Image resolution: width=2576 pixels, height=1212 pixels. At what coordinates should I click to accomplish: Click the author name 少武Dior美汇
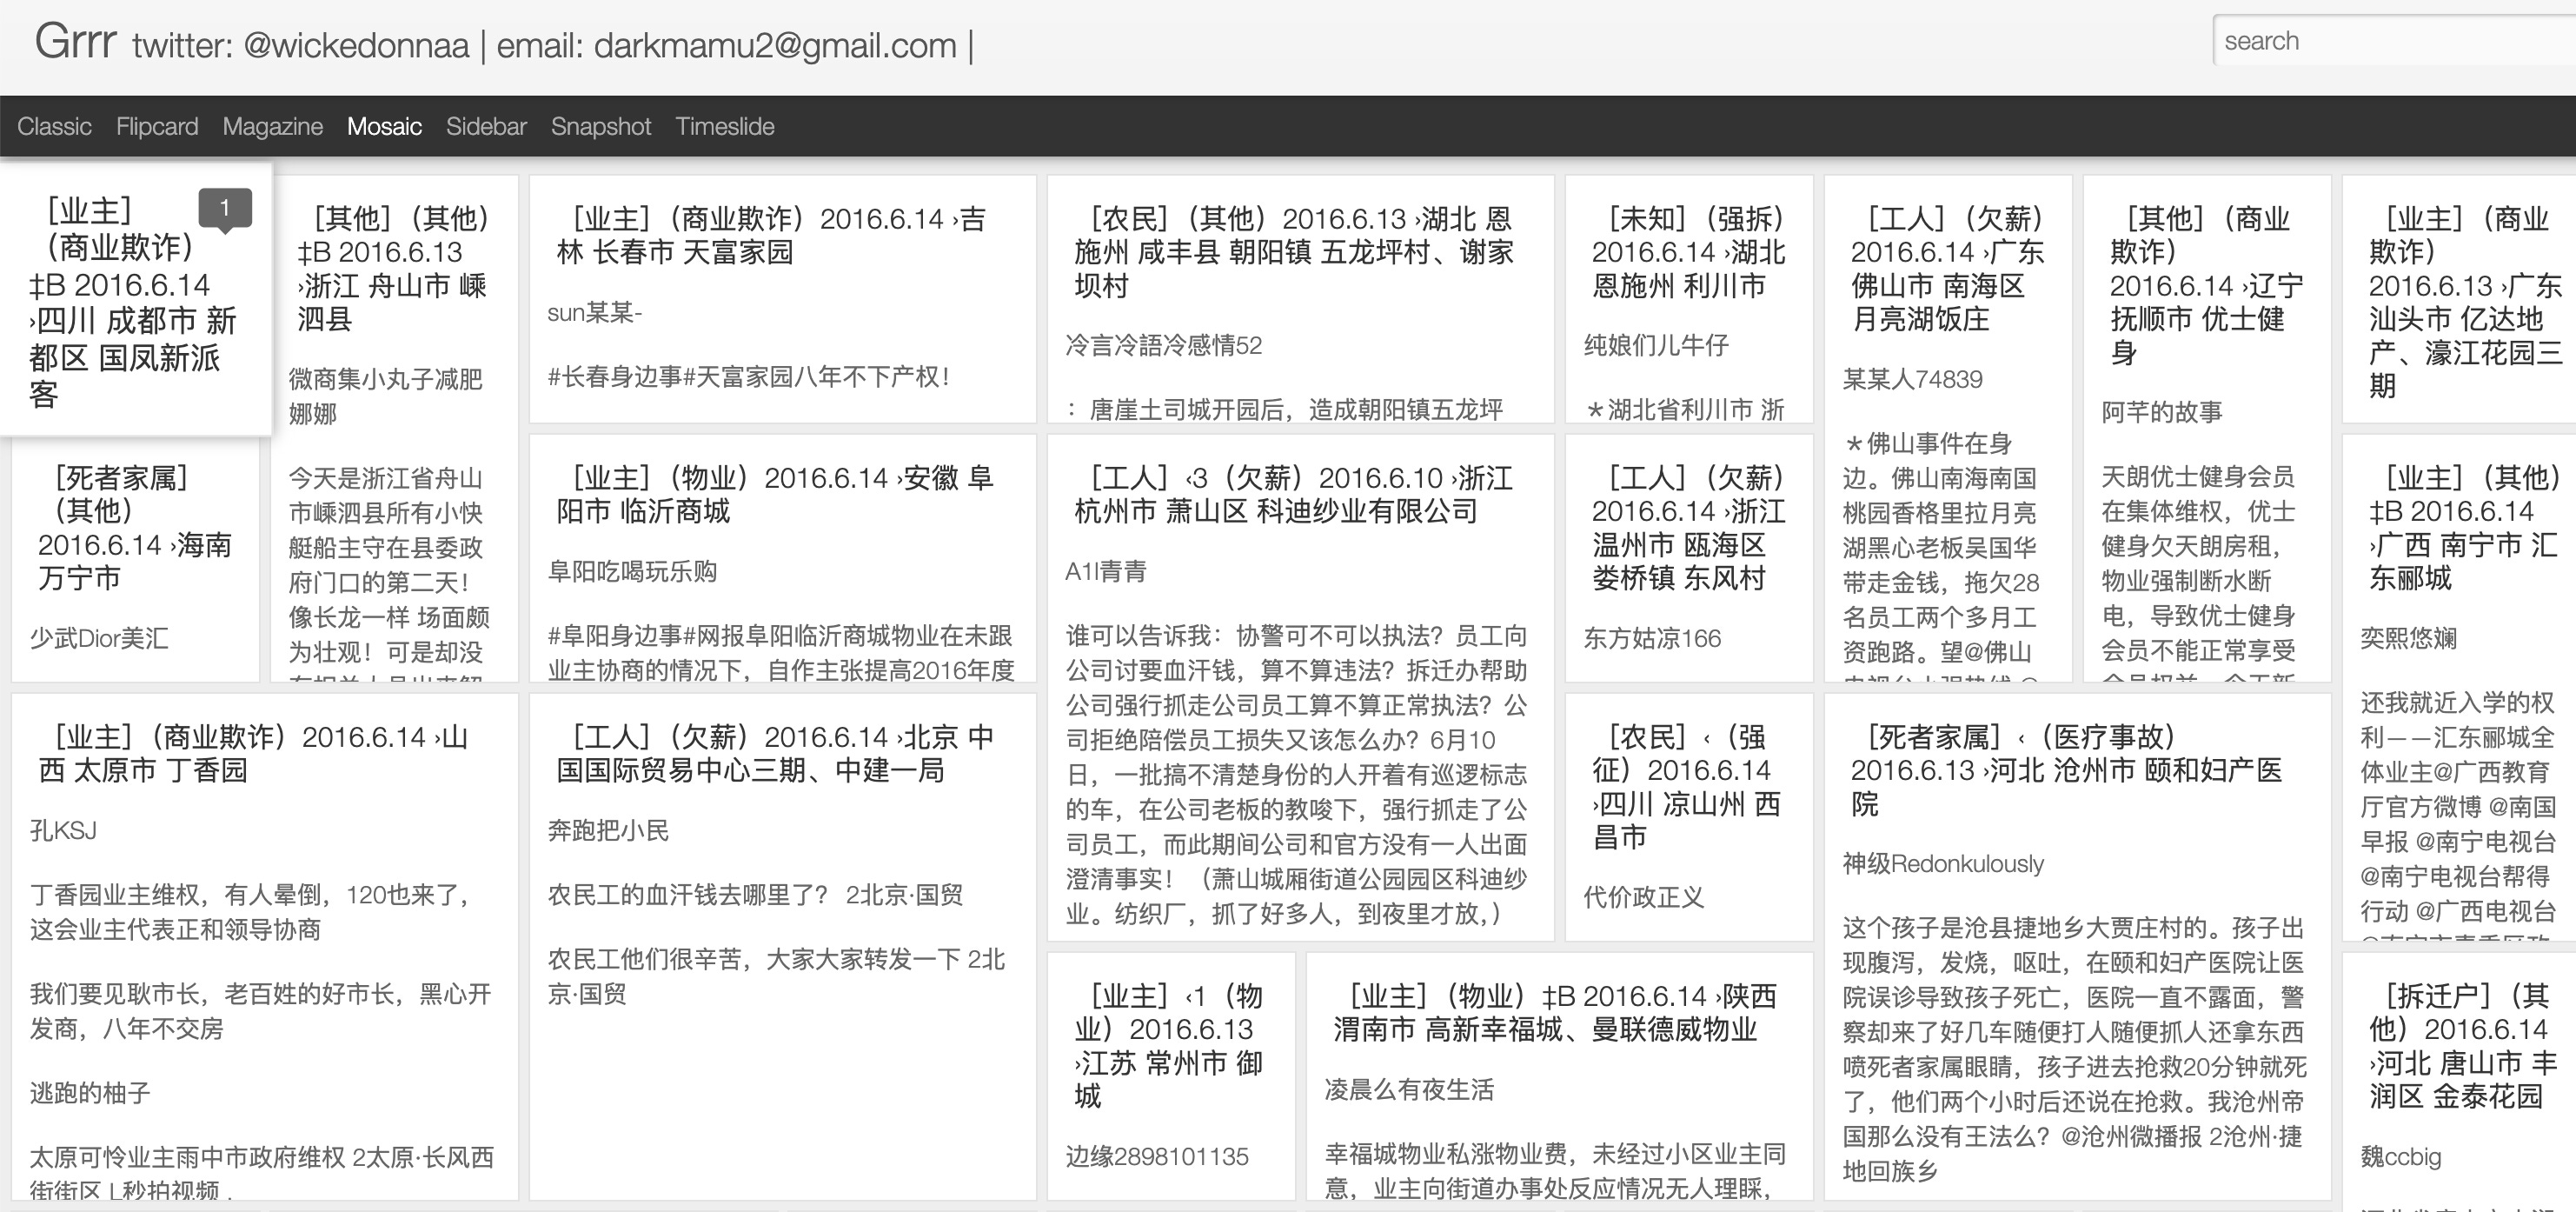[99, 638]
